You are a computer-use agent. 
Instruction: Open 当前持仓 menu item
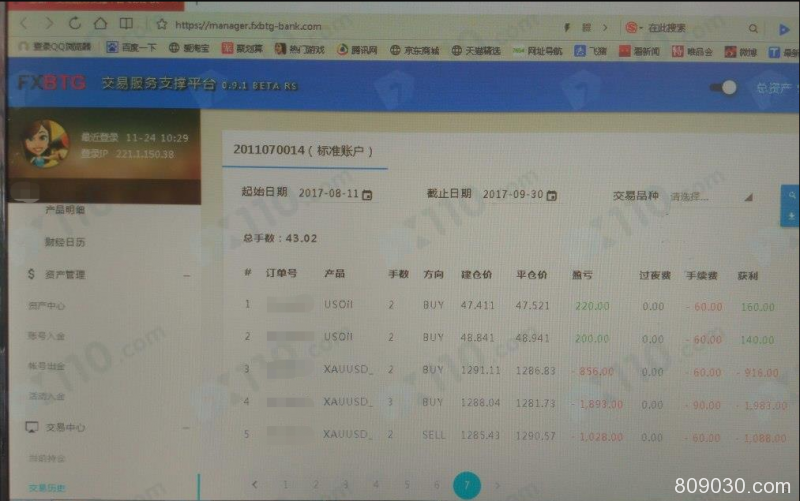(x=46, y=459)
